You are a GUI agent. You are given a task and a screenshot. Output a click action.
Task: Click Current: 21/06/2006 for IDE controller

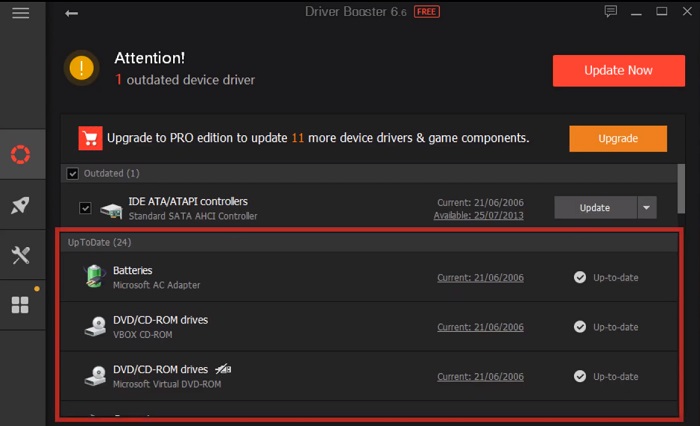coord(480,203)
